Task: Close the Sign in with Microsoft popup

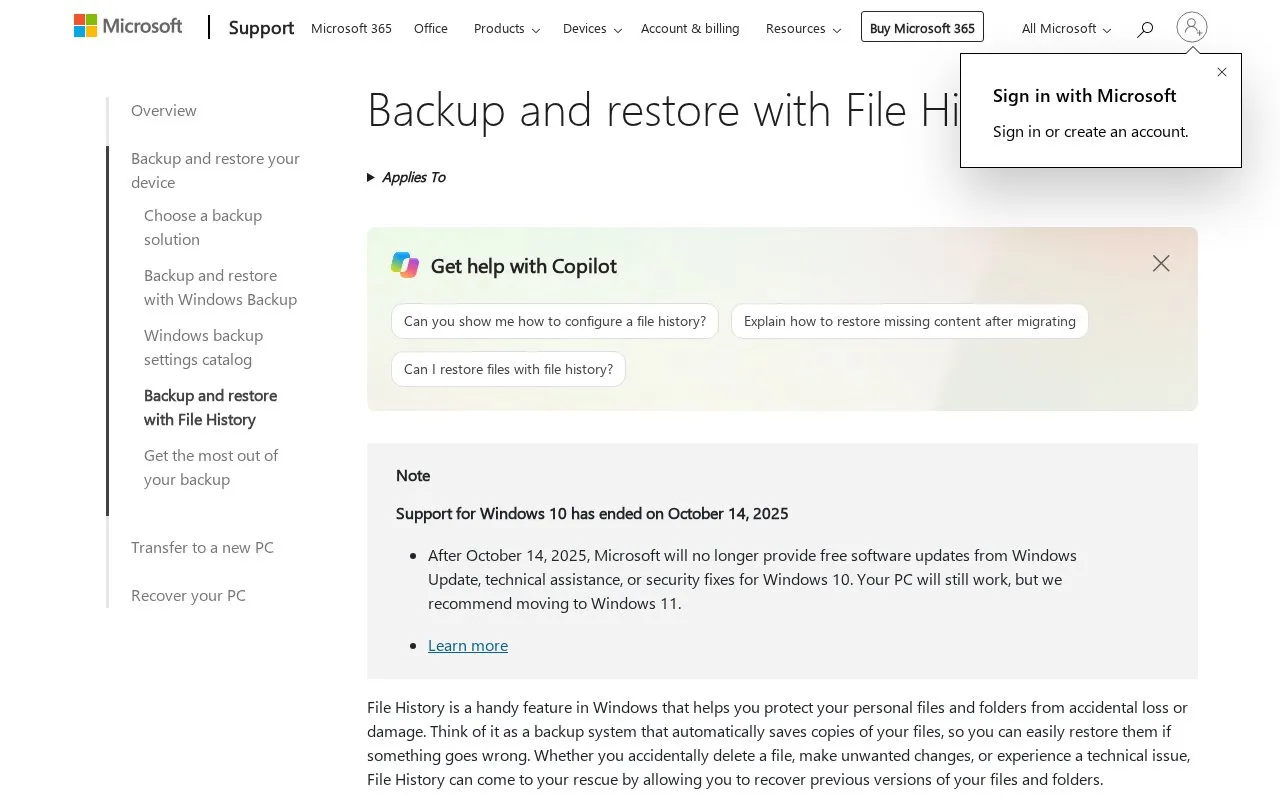Action: tap(1222, 72)
